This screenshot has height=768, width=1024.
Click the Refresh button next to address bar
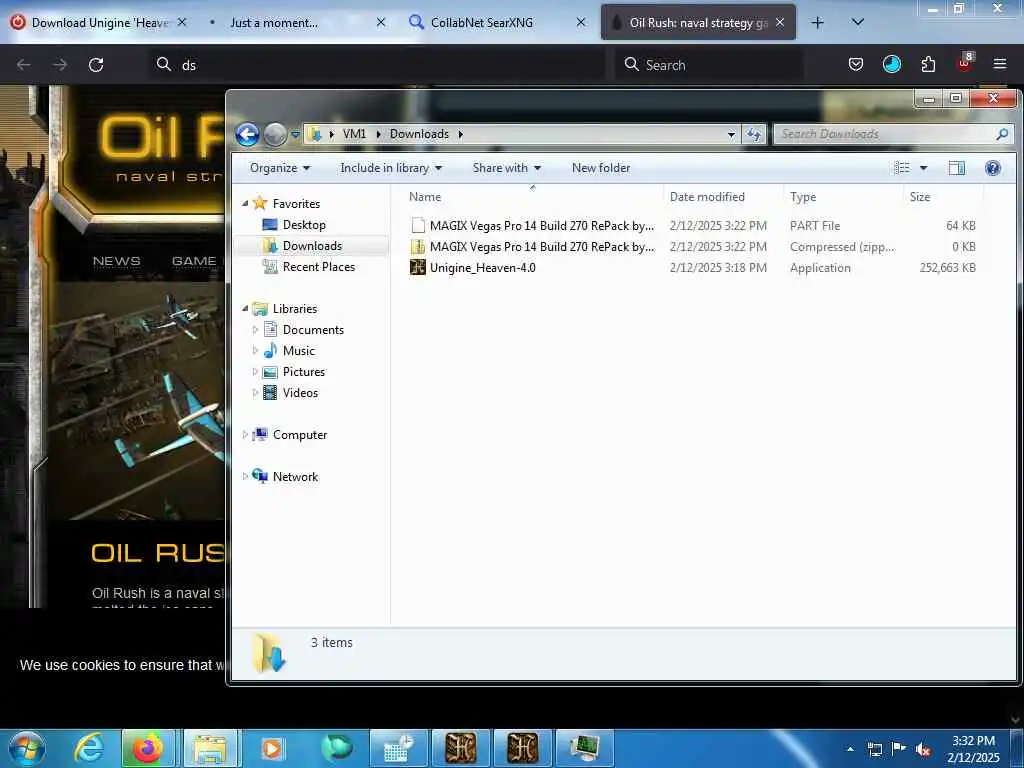[754, 134]
